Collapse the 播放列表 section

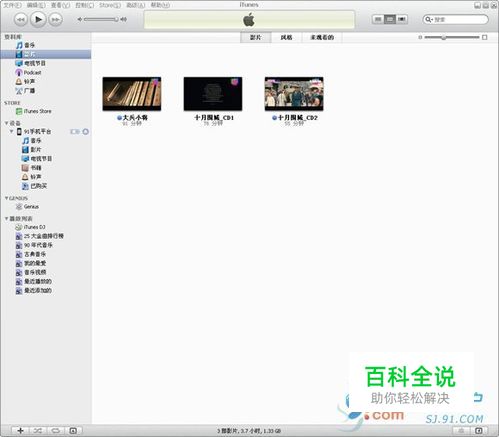[6, 218]
